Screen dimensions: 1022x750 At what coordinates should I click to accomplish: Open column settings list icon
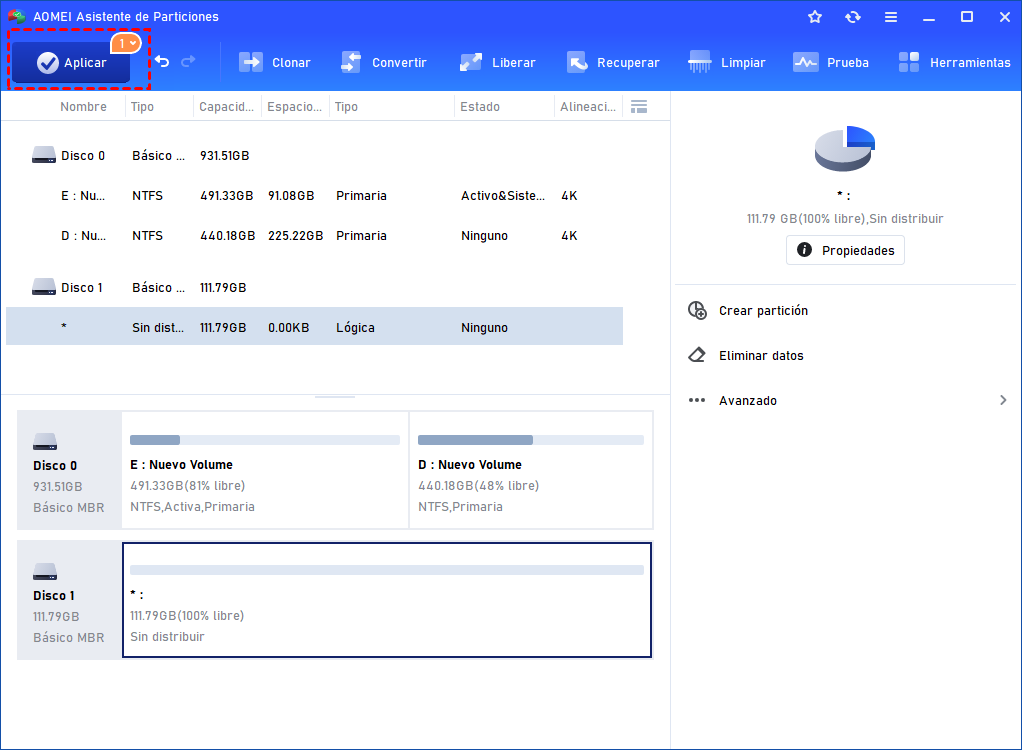coord(640,106)
